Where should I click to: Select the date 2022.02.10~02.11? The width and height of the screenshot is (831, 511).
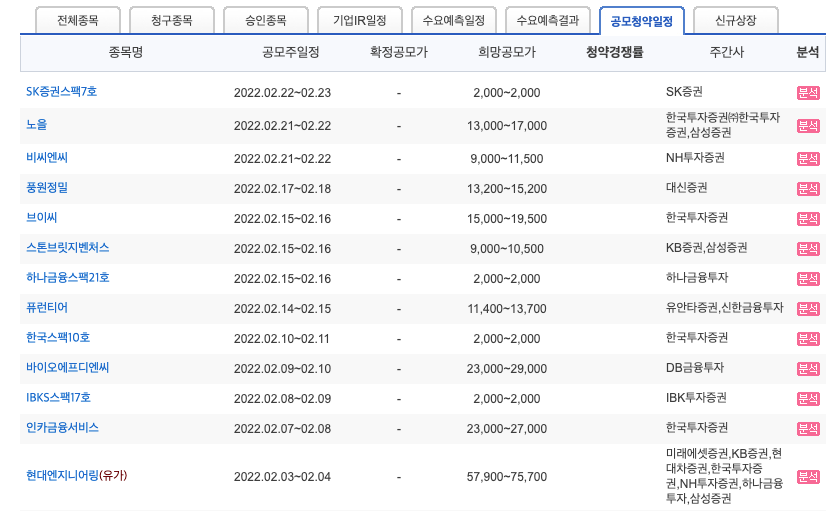click(x=281, y=339)
